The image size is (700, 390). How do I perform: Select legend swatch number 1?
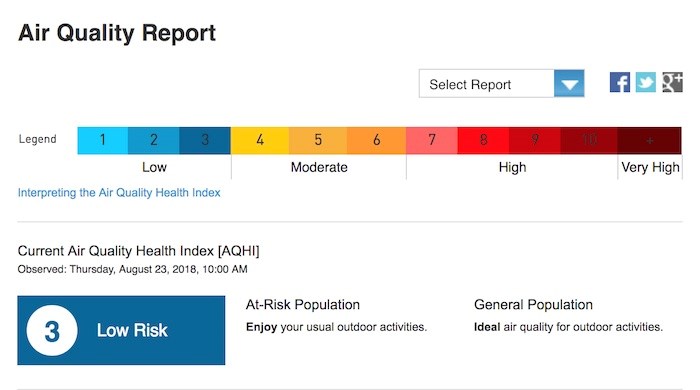tap(103, 140)
